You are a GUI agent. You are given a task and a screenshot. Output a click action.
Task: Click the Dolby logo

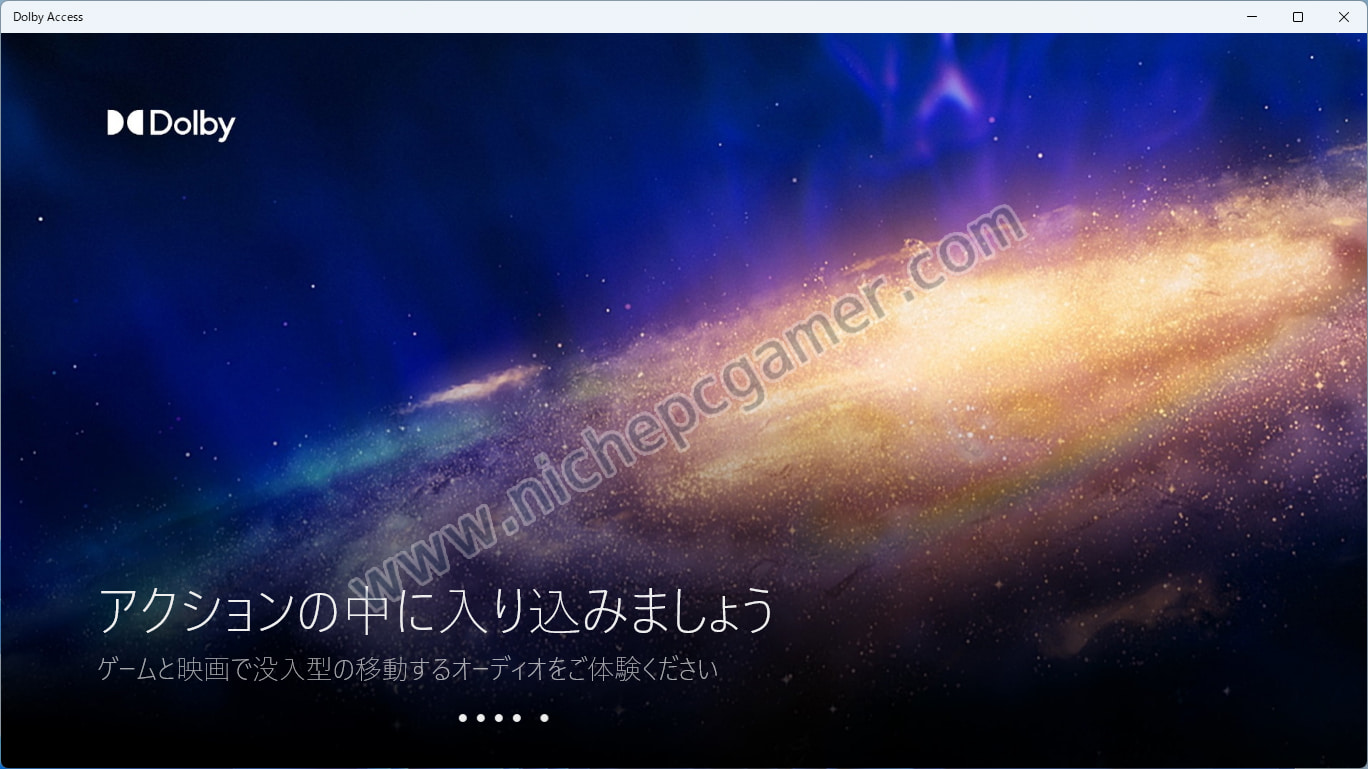click(171, 124)
